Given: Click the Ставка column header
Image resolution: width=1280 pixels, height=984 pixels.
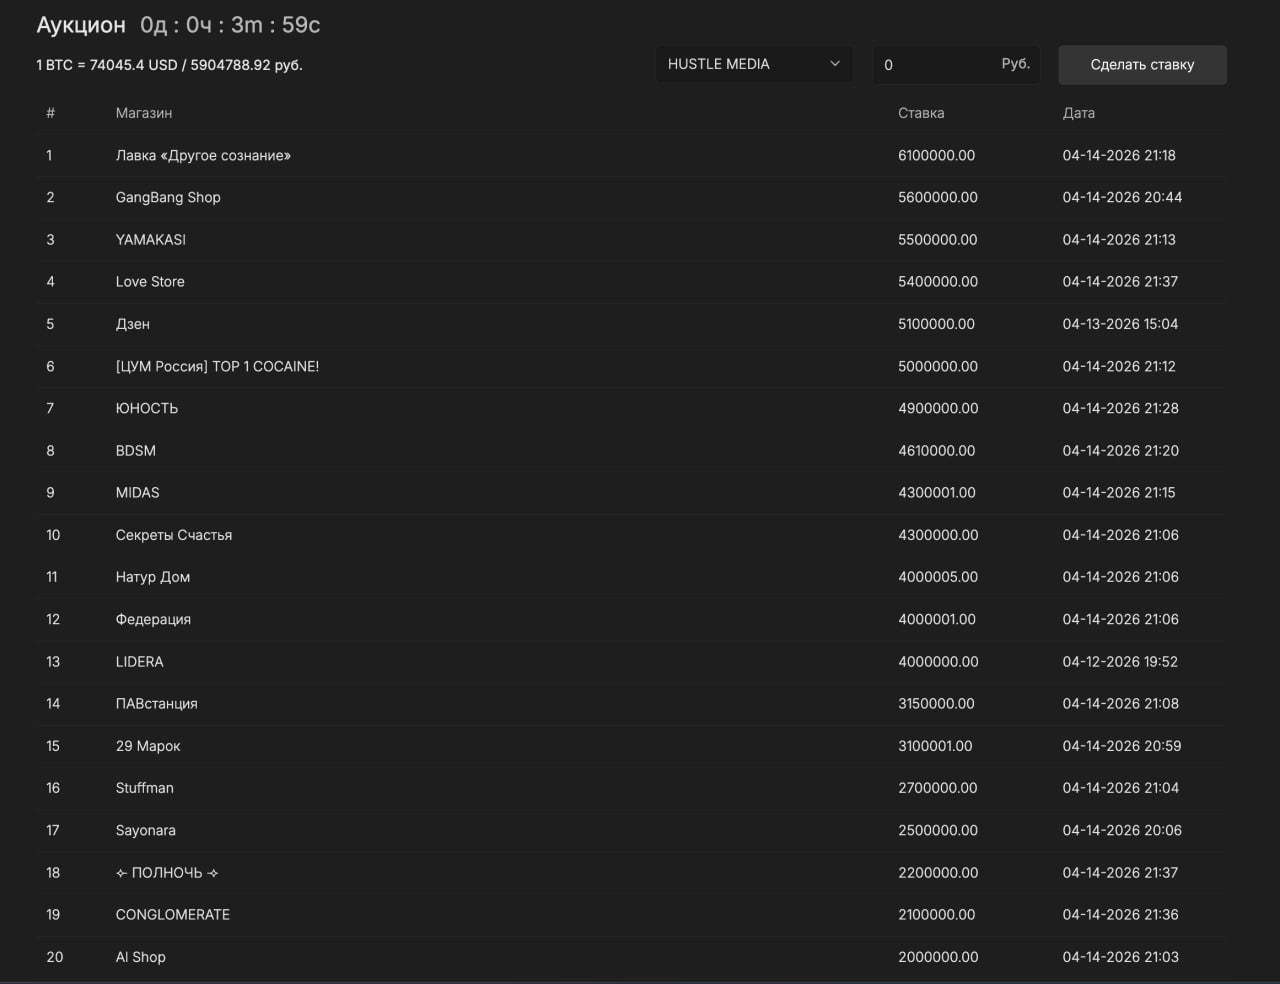Looking at the screenshot, I should 920,113.
